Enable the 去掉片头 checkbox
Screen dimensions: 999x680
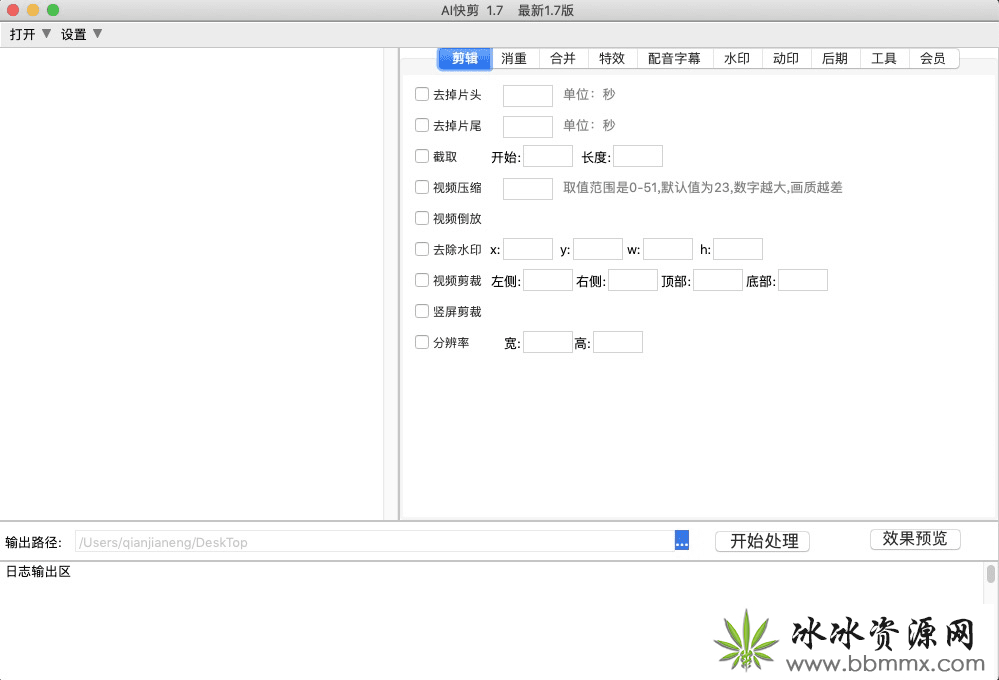pos(422,94)
